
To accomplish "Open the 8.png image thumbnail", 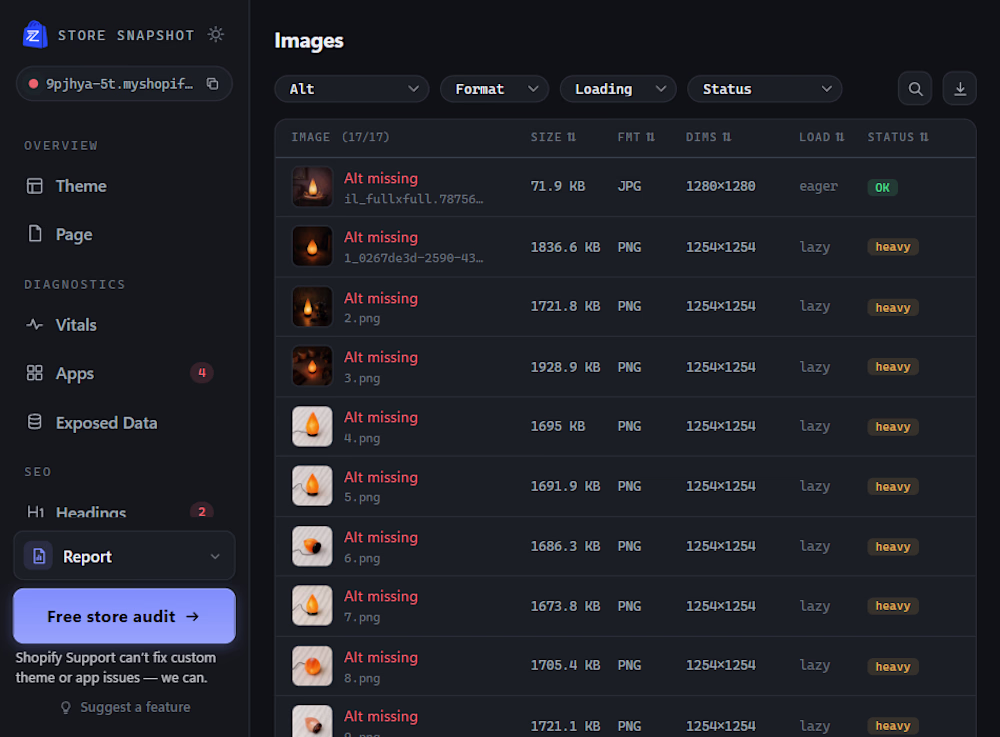I will pyautogui.click(x=312, y=666).
